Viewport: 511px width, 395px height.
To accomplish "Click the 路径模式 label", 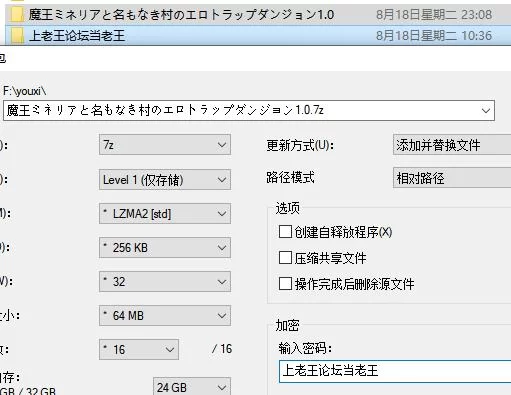I will click(x=290, y=177).
